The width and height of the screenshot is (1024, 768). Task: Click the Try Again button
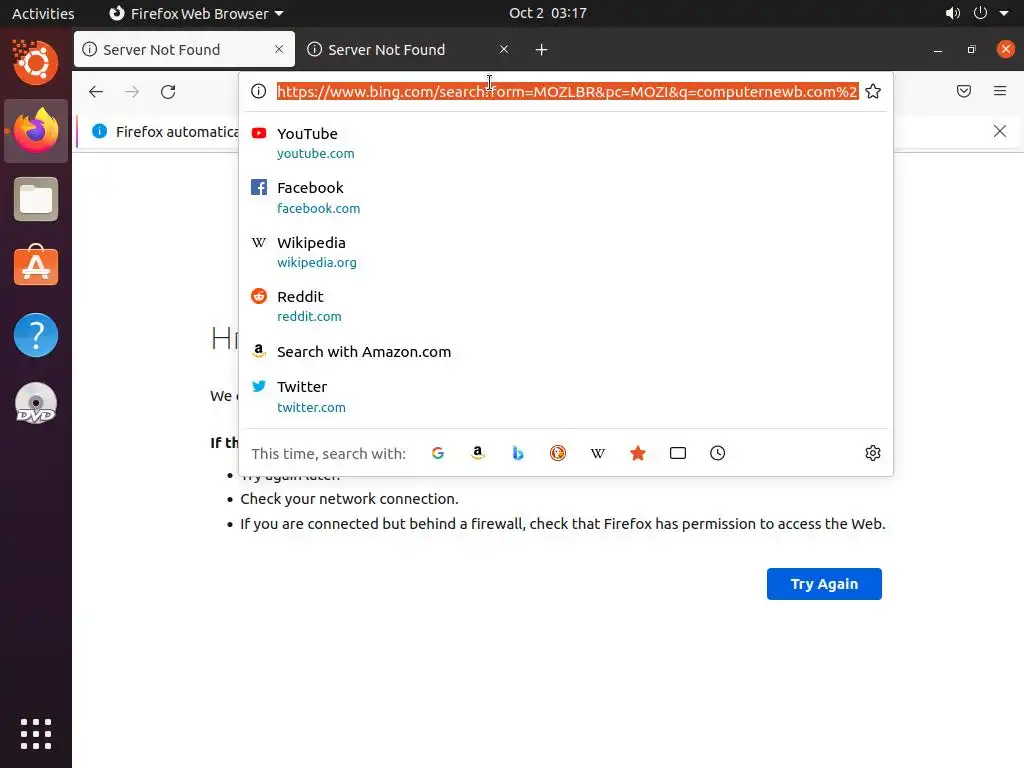[x=824, y=584]
